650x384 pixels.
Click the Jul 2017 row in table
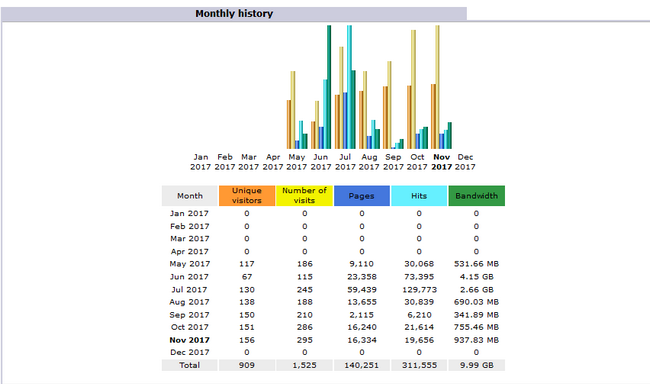333,289
